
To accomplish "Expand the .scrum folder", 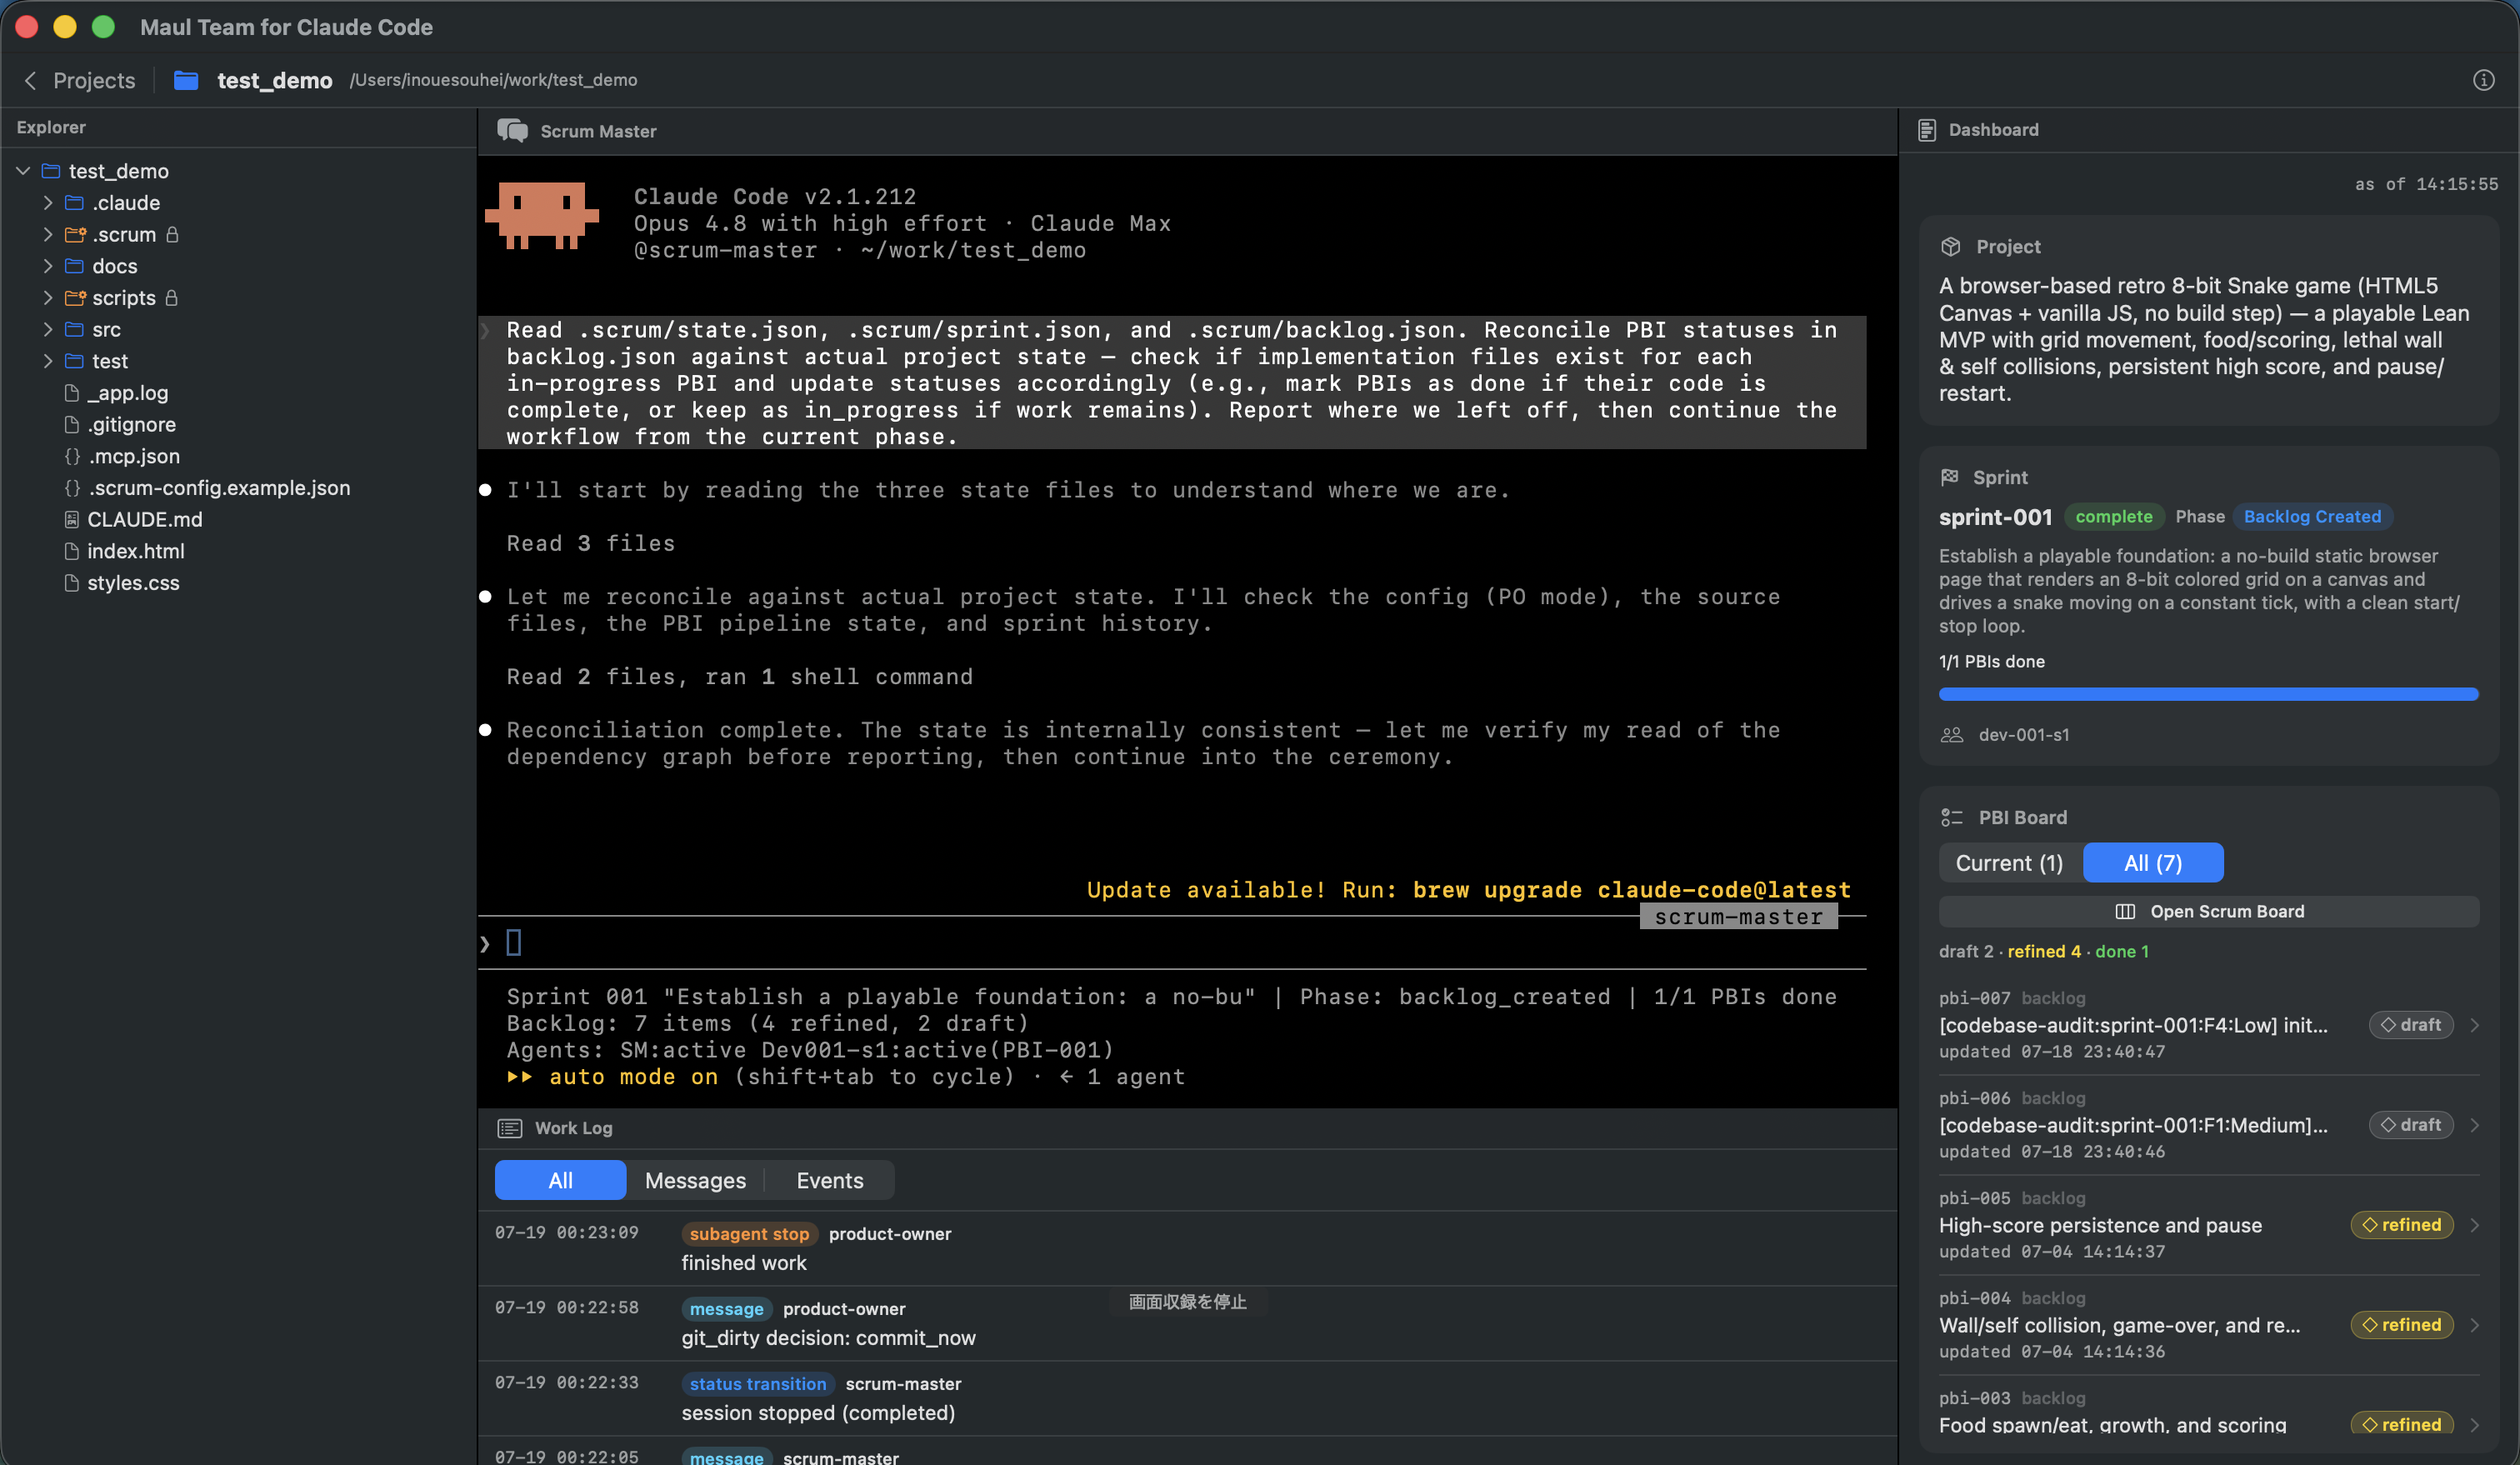I will click(x=47, y=234).
